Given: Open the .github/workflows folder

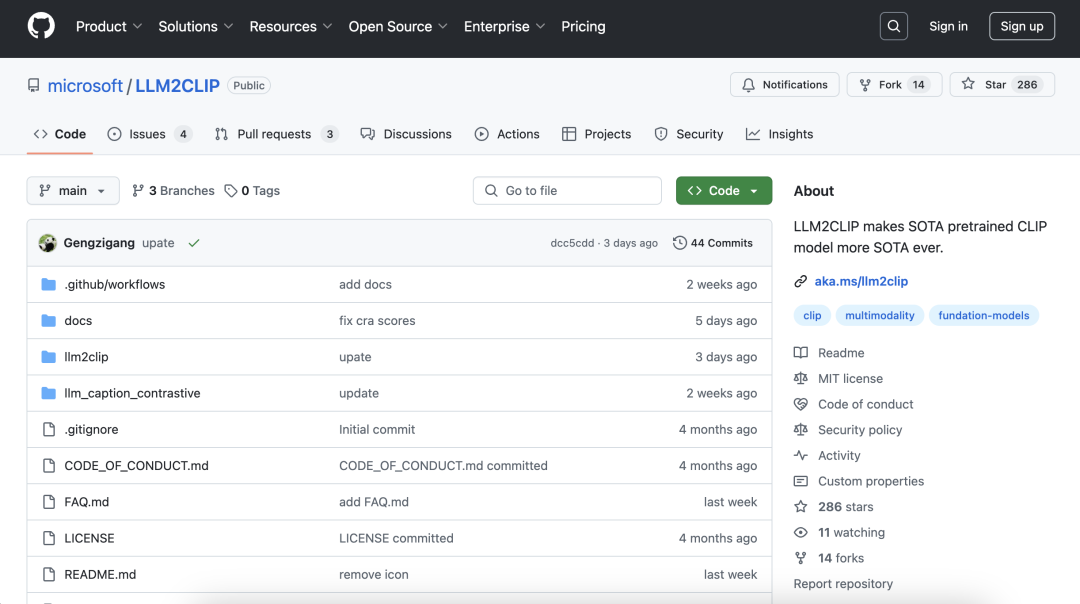Looking at the screenshot, I should [x=114, y=284].
